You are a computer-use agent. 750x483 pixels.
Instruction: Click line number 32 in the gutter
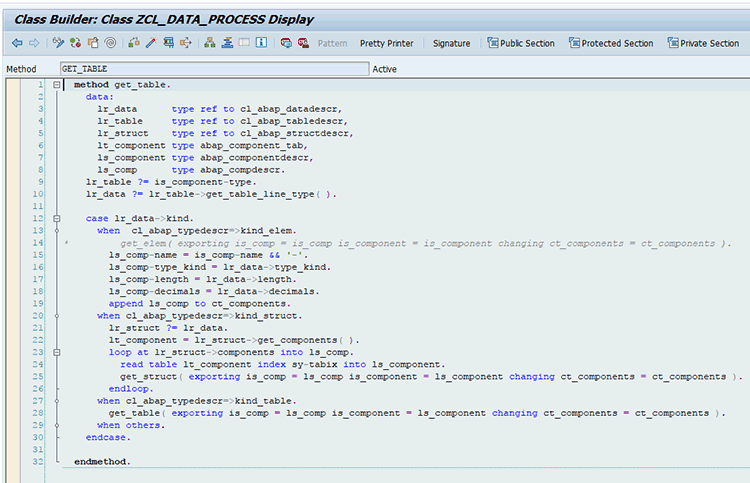coord(38,462)
